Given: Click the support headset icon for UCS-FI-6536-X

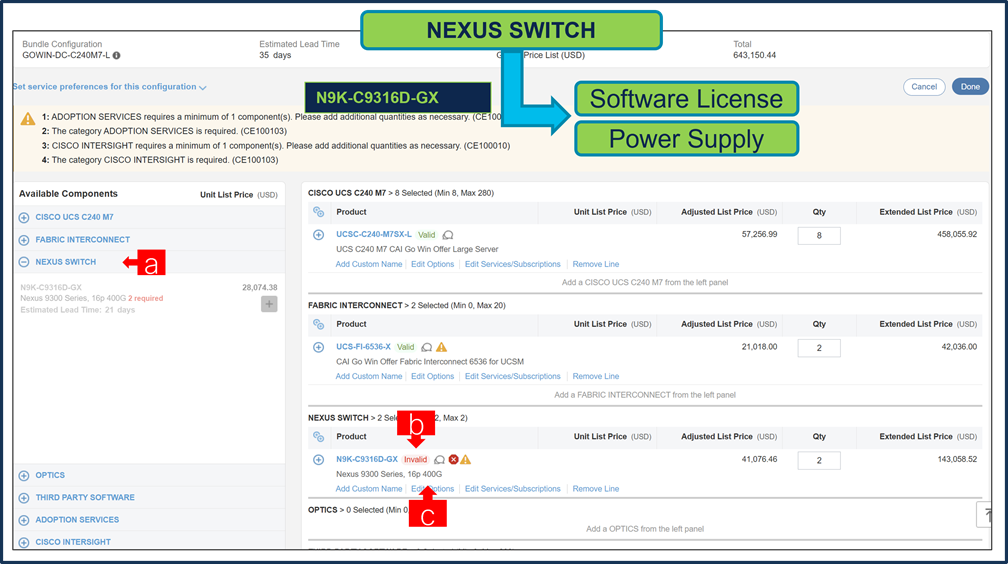Looking at the screenshot, I should [x=426, y=347].
